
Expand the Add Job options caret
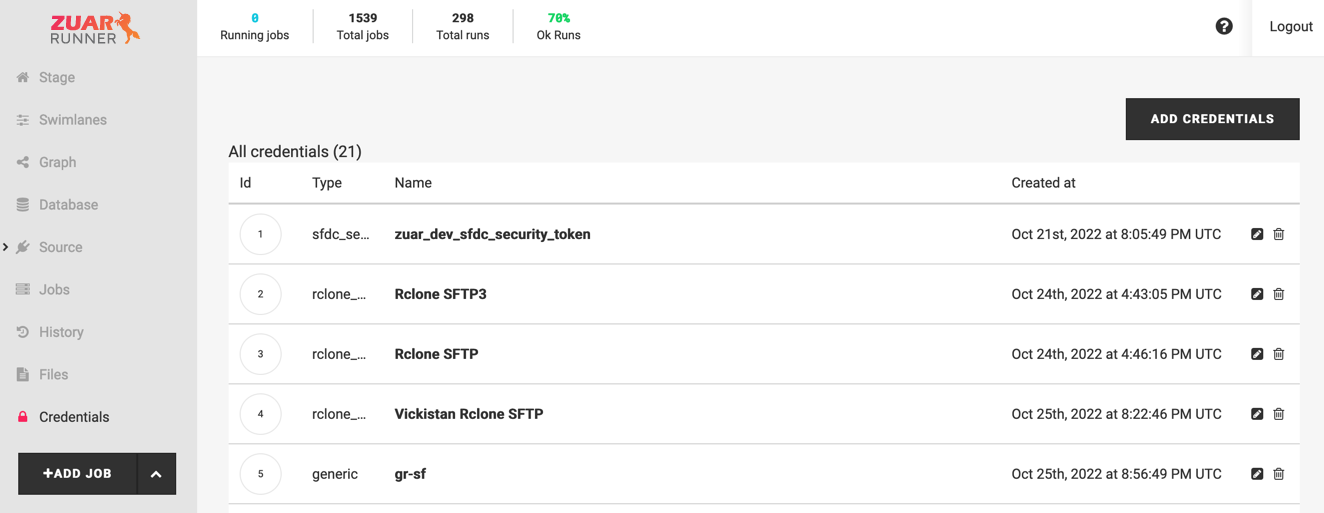click(x=156, y=474)
